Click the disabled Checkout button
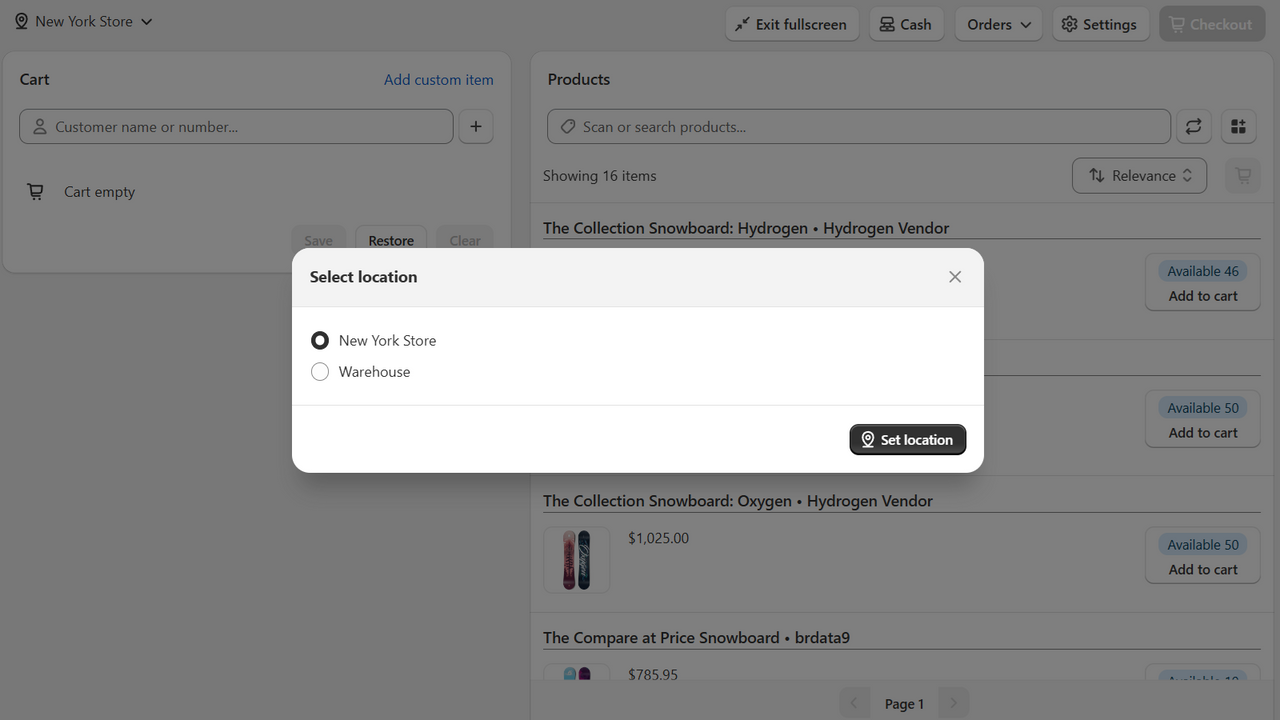 (1212, 24)
